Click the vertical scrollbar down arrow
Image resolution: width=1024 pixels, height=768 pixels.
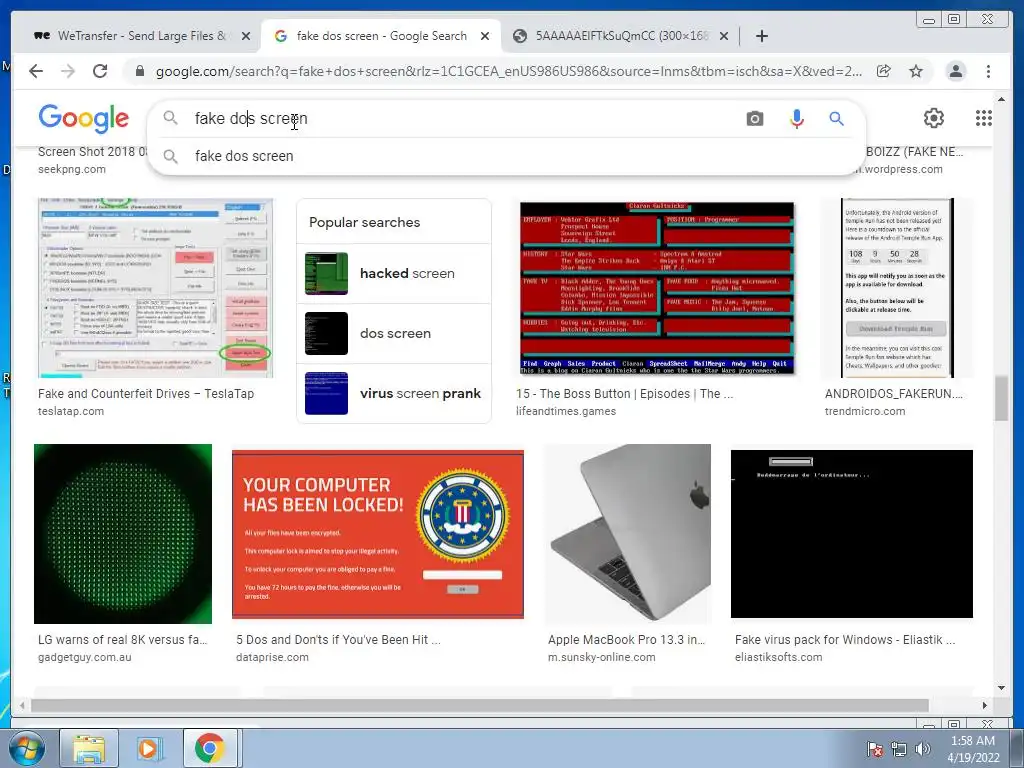click(x=1001, y=688)
